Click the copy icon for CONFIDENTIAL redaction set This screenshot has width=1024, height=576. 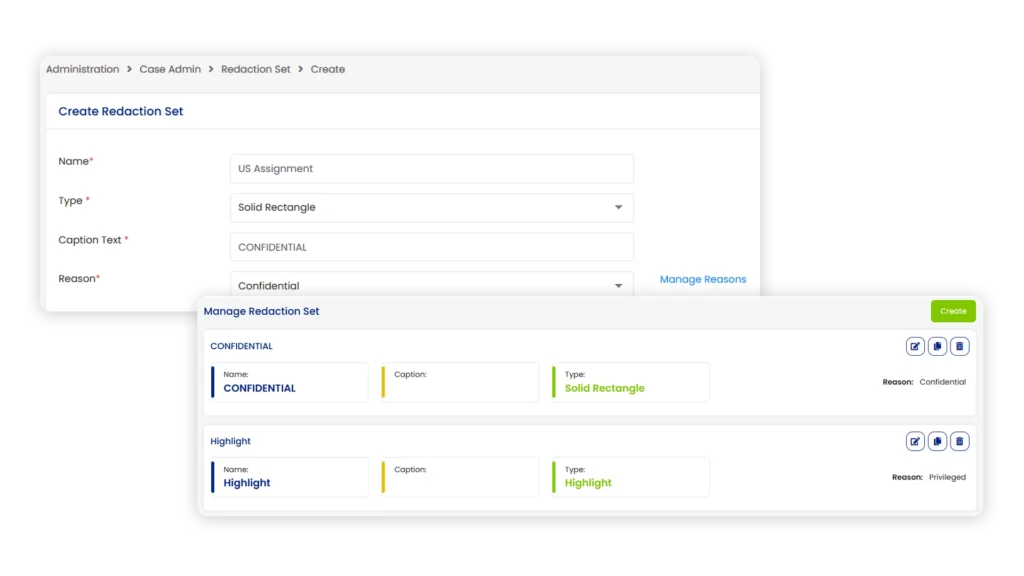[x=937, y=346]
